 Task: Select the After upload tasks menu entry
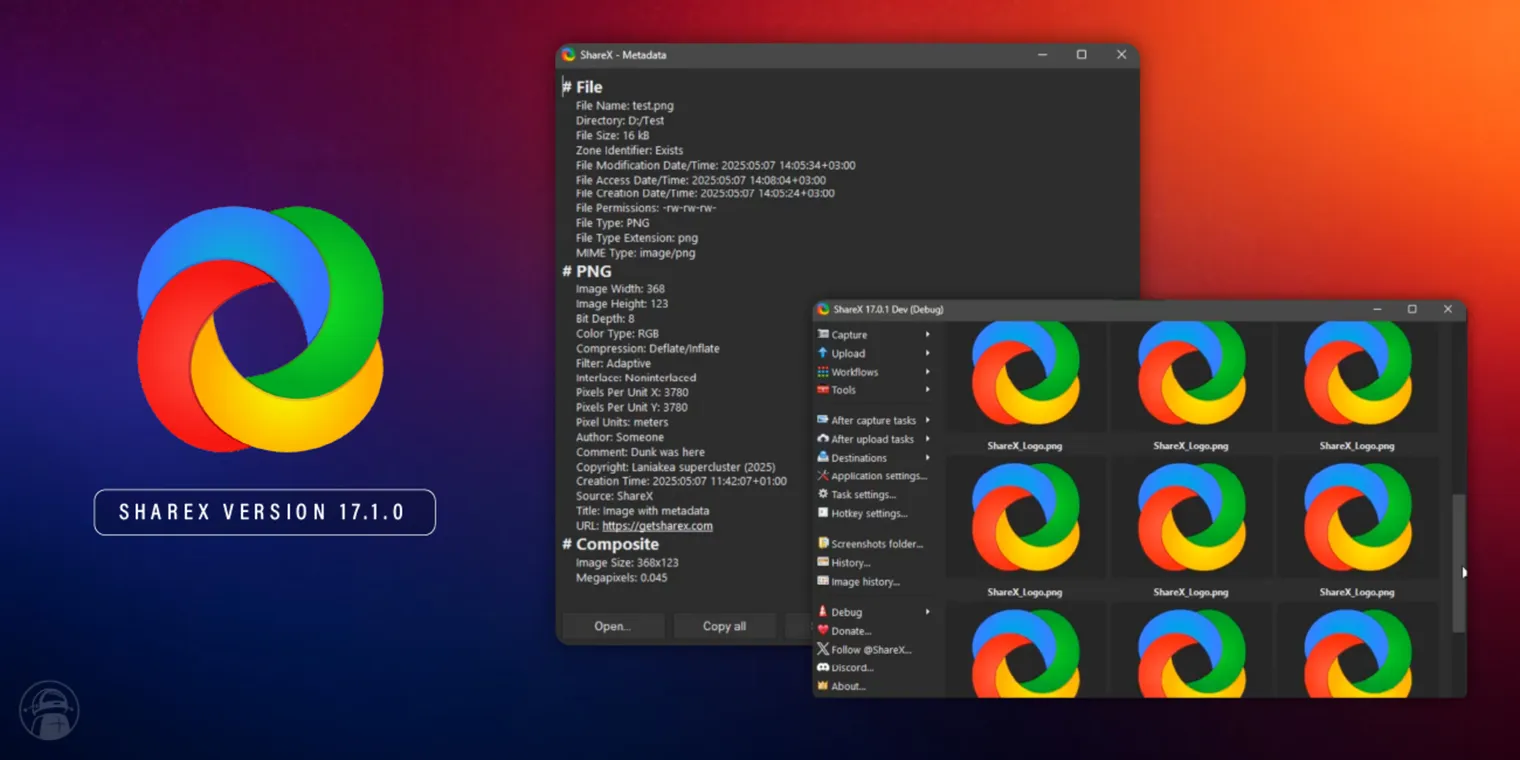click(x=874, y=439)
